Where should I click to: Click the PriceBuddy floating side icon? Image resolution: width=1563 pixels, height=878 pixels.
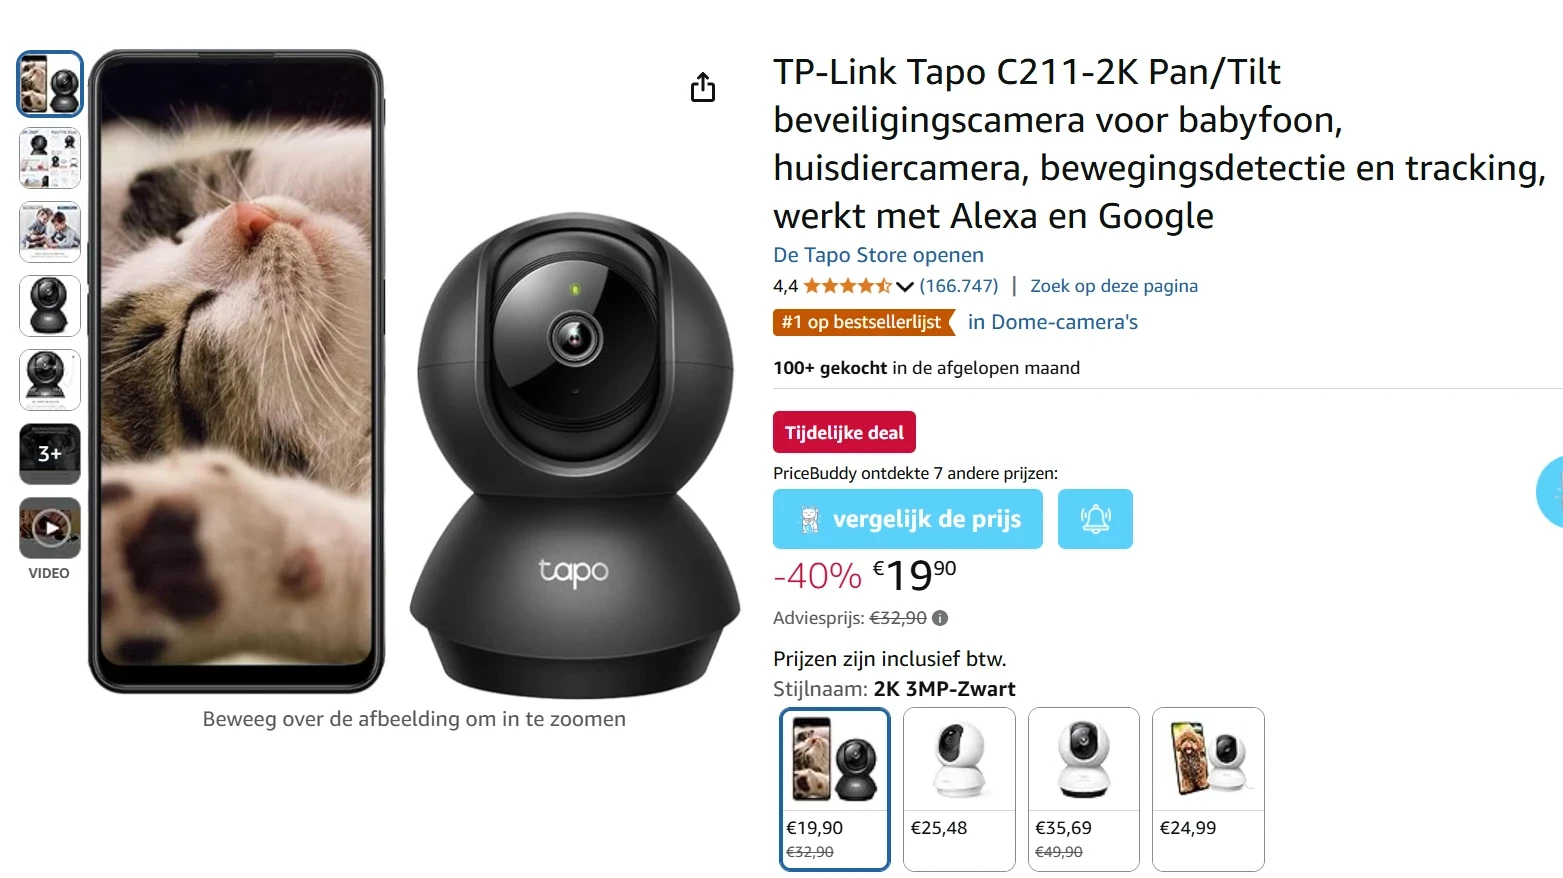coord(1550,491)
